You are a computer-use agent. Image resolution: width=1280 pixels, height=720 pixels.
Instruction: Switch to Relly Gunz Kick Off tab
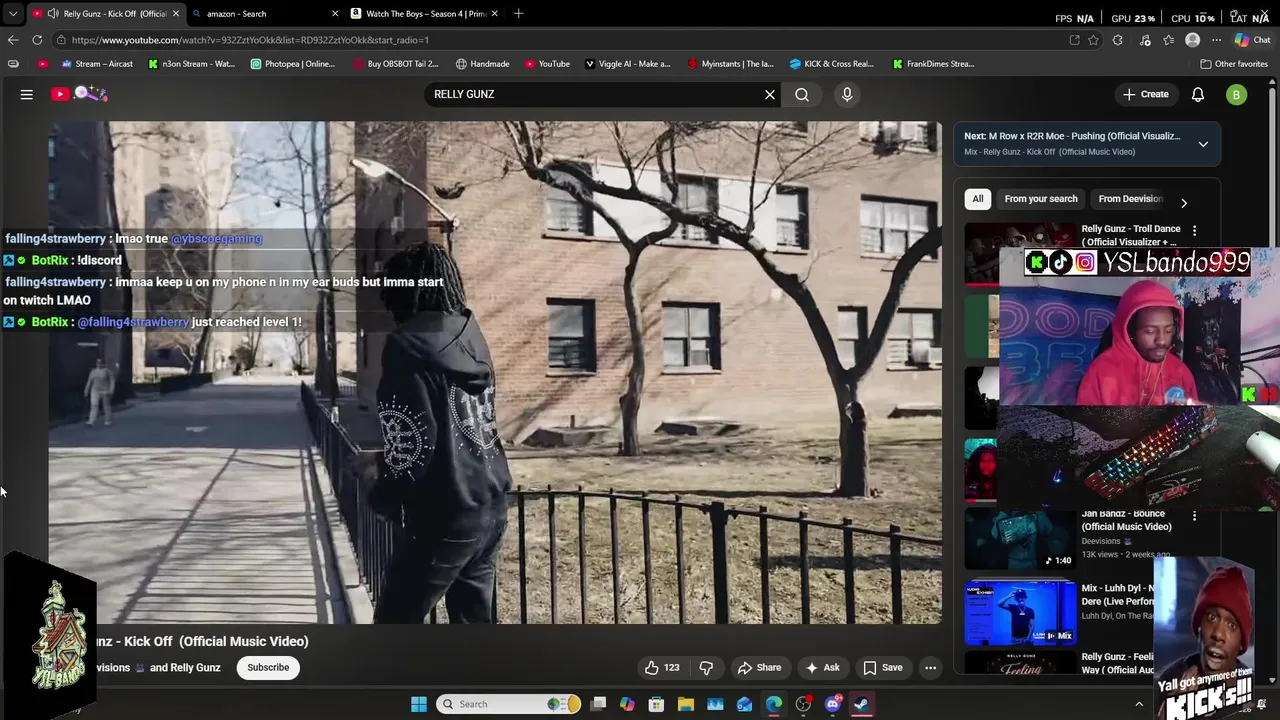tap(104, 14)
